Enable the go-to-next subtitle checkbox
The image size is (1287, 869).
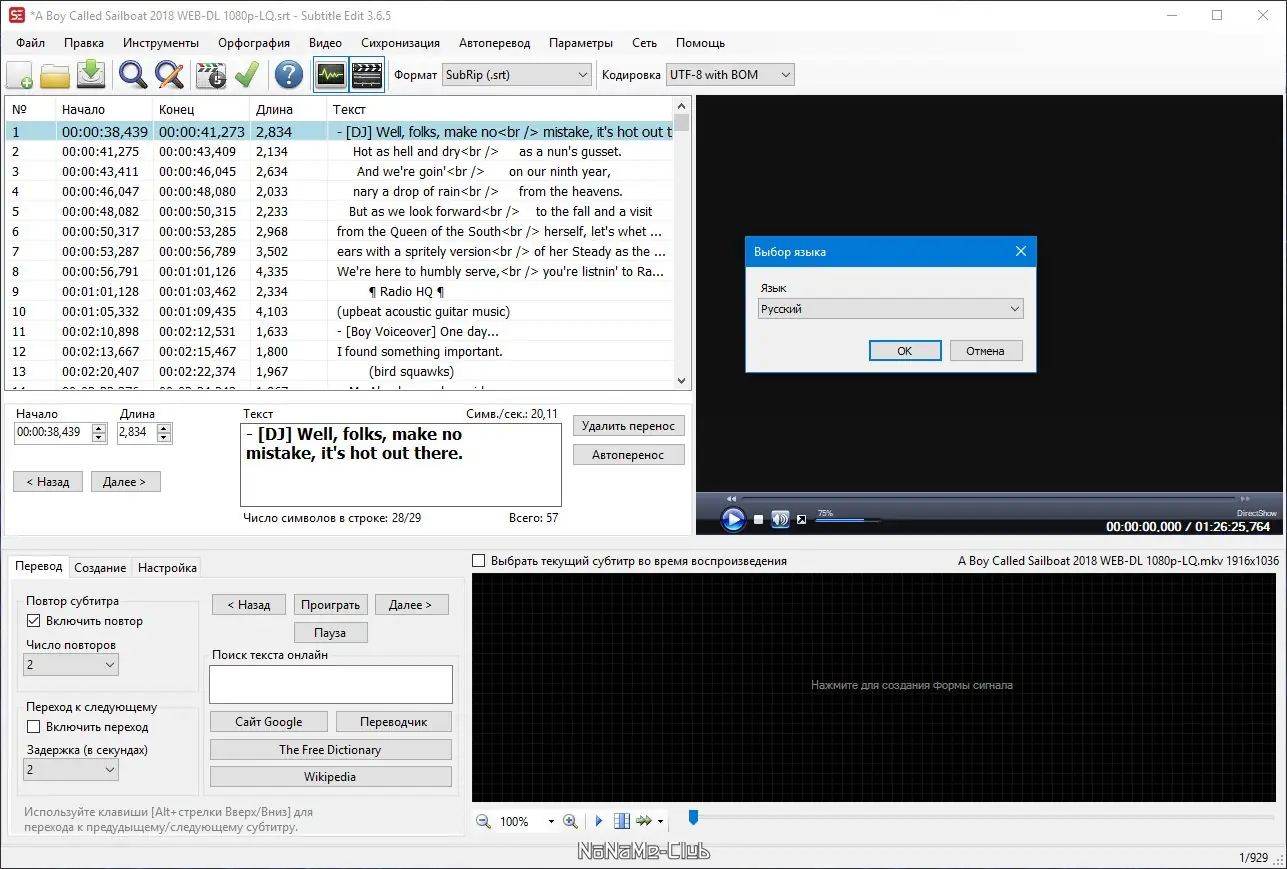tap(34, 727)
